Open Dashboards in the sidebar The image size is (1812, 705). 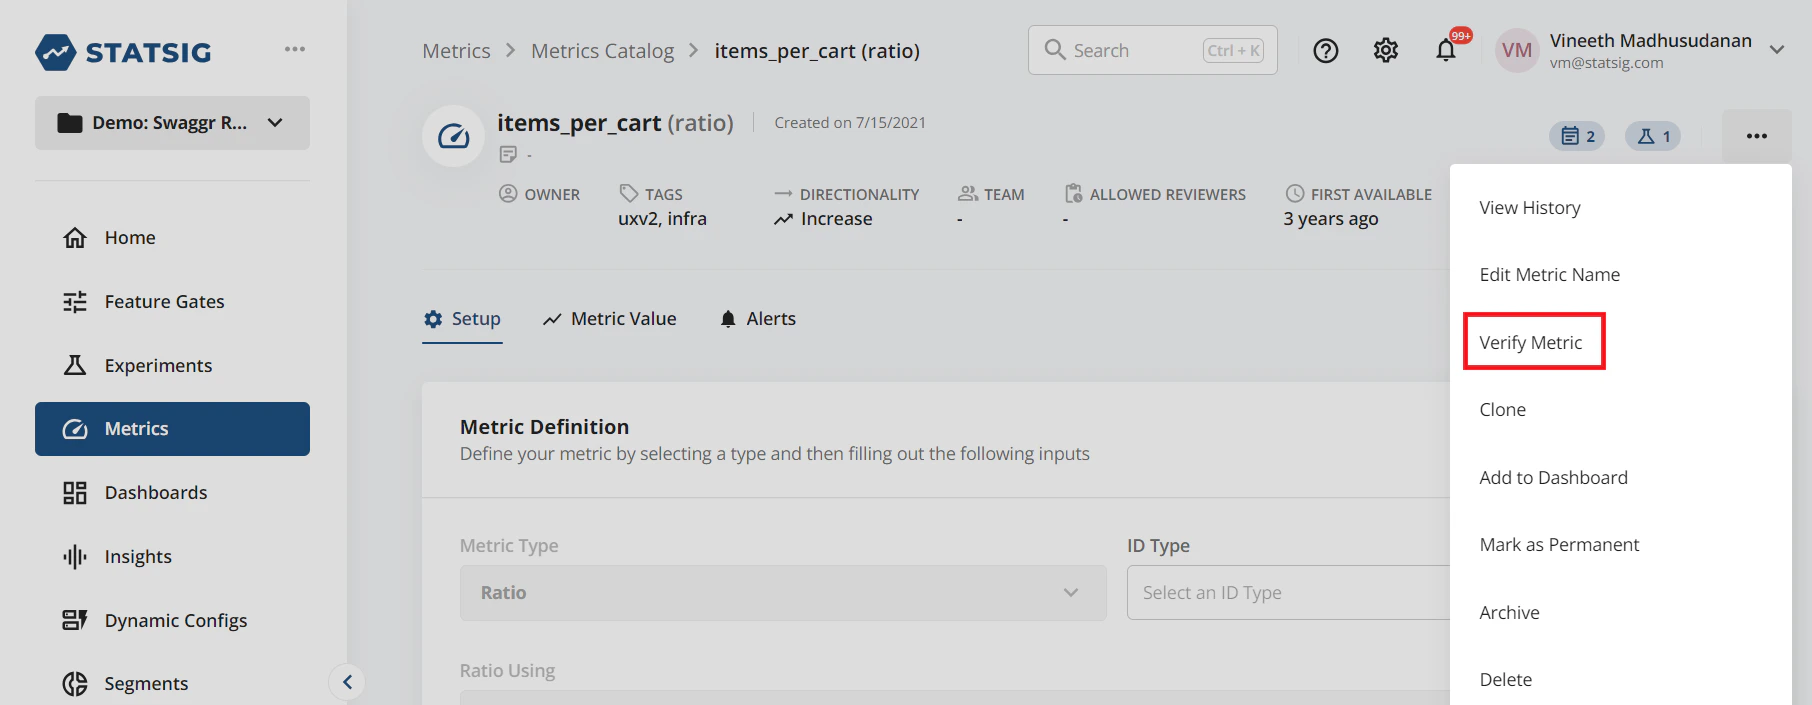click(x=172, y=493)
